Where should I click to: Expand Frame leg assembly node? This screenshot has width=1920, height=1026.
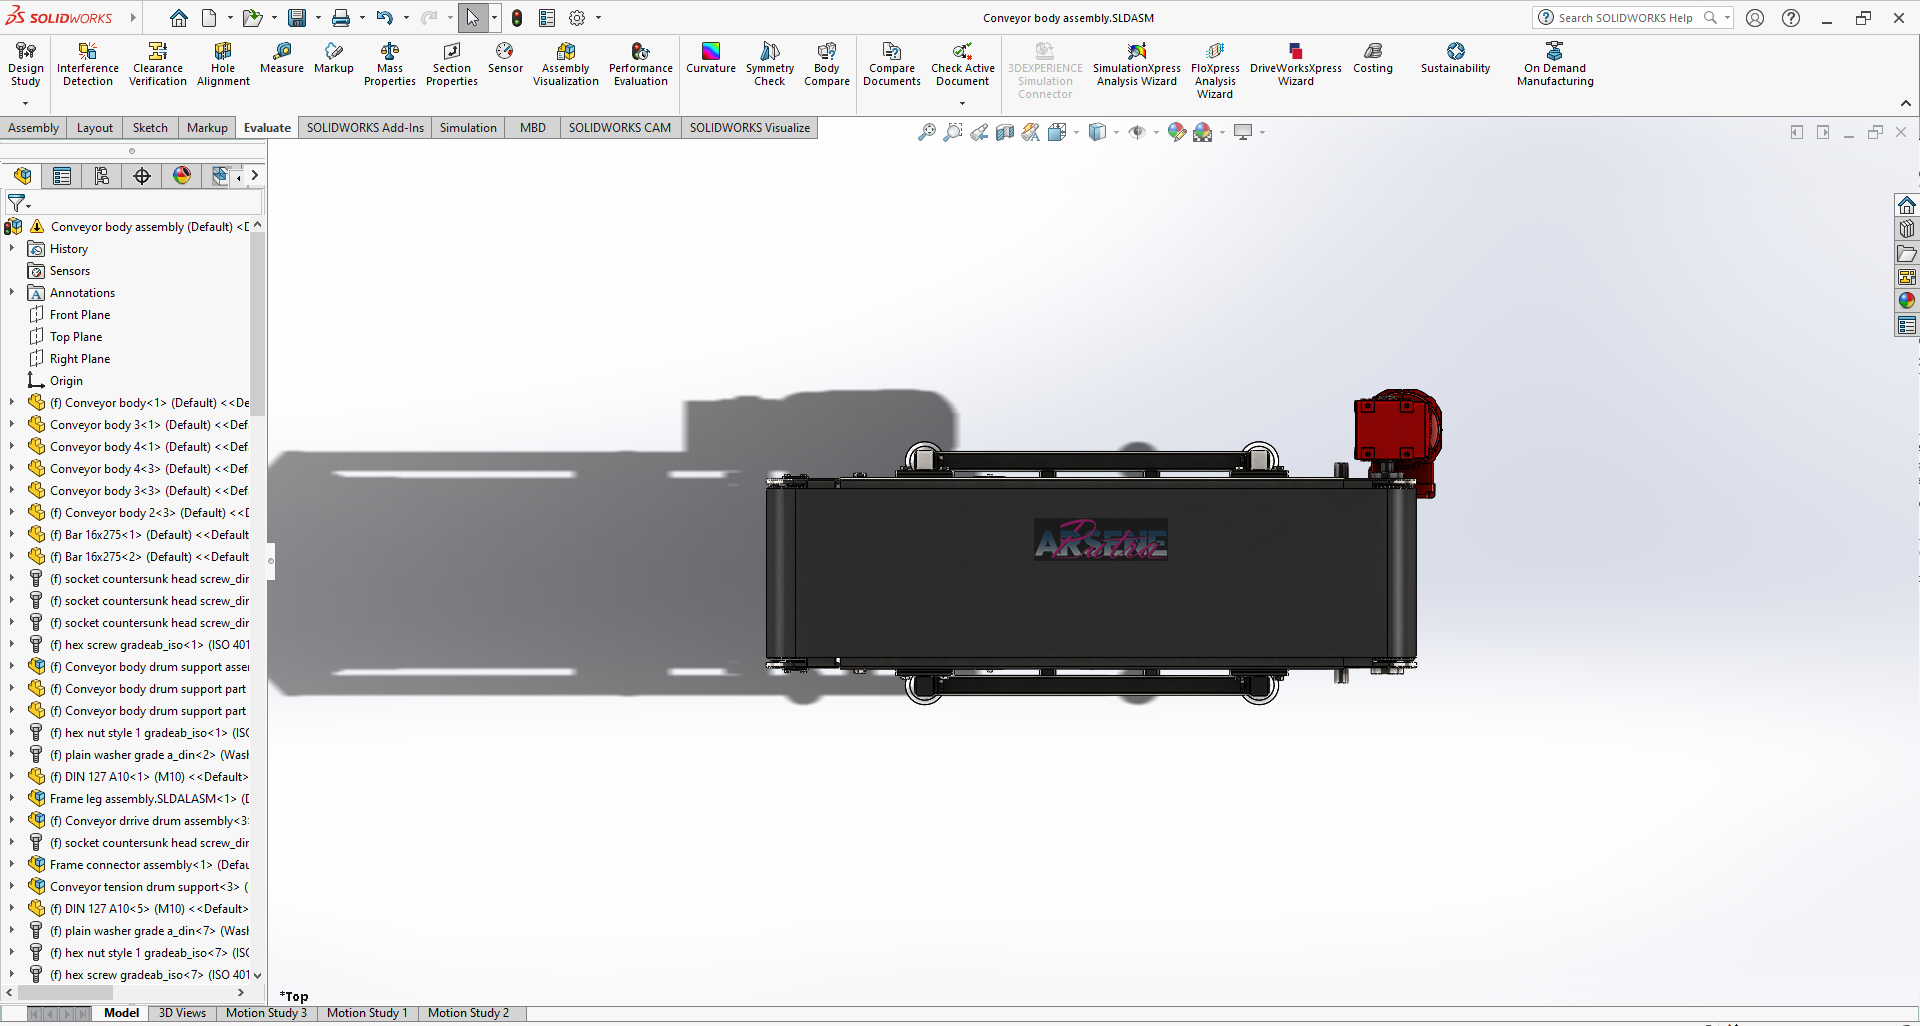12,799
